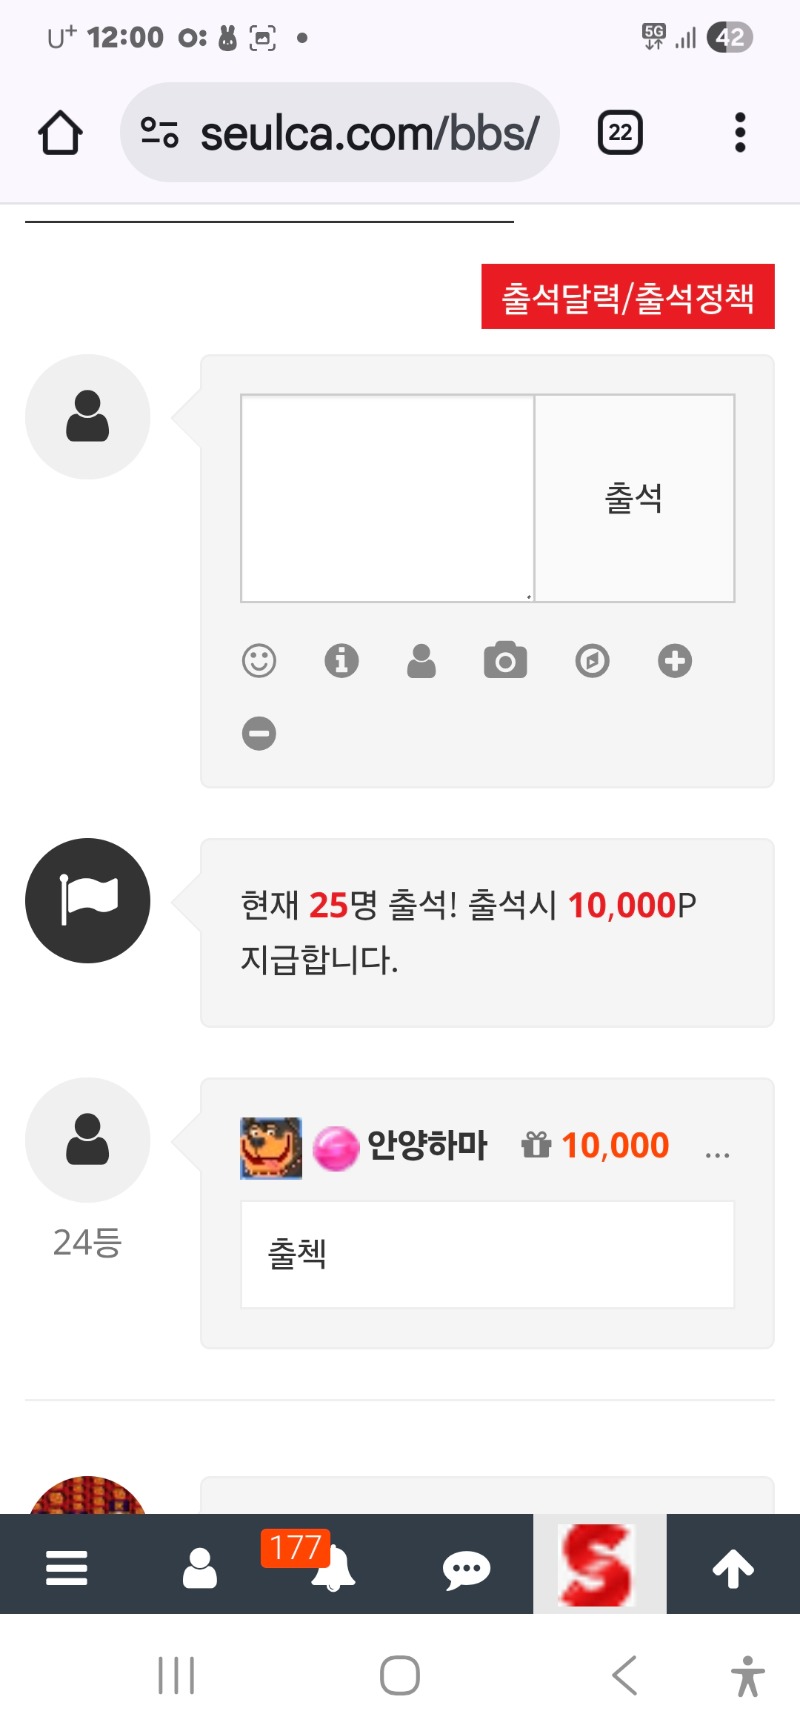
Task: Open the hamburger menu in bottom bar
Action: pos(67,1567)
